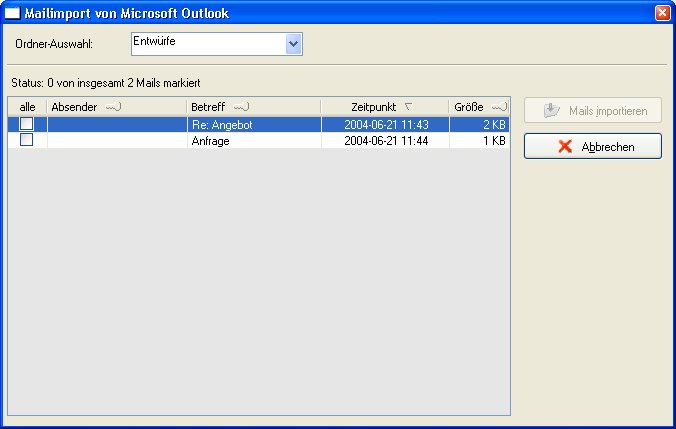Tick the checkbox for Anfrage mail

tap(26, 140)
